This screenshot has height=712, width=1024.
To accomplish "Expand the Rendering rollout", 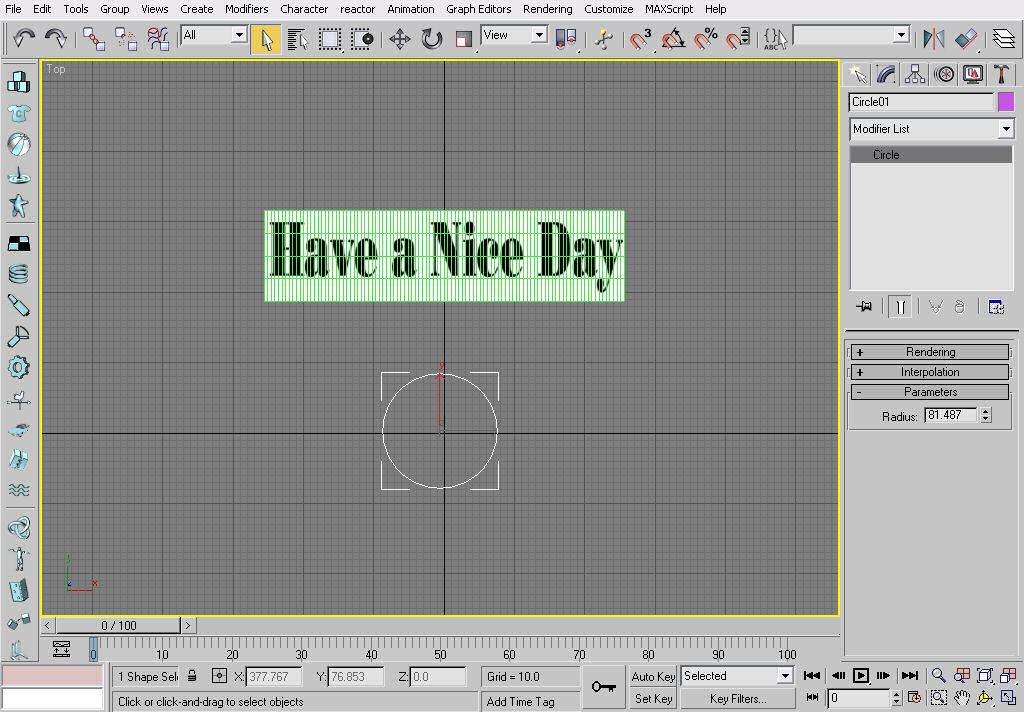I will pyautogui.click(x=930, y=352).
